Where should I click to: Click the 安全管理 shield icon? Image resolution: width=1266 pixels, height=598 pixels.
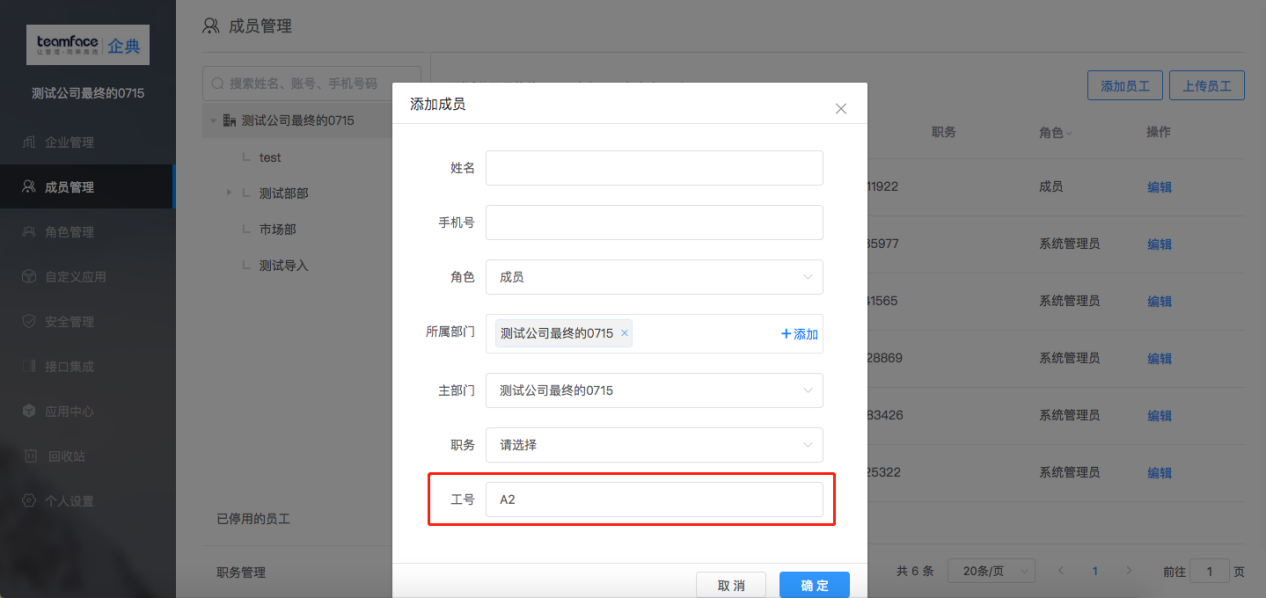click(29, 322)
